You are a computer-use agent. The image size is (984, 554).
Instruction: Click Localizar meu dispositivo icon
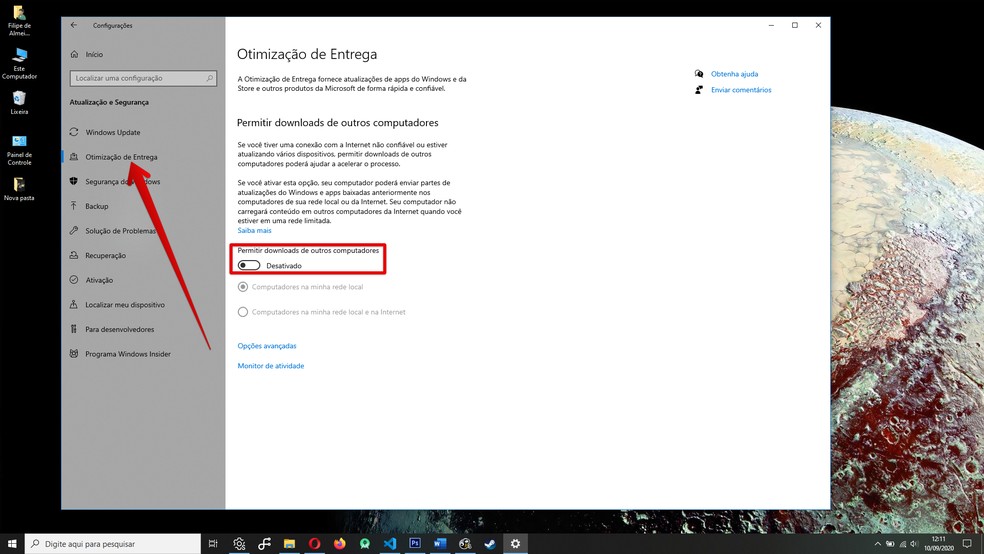(x=74, y=304)
